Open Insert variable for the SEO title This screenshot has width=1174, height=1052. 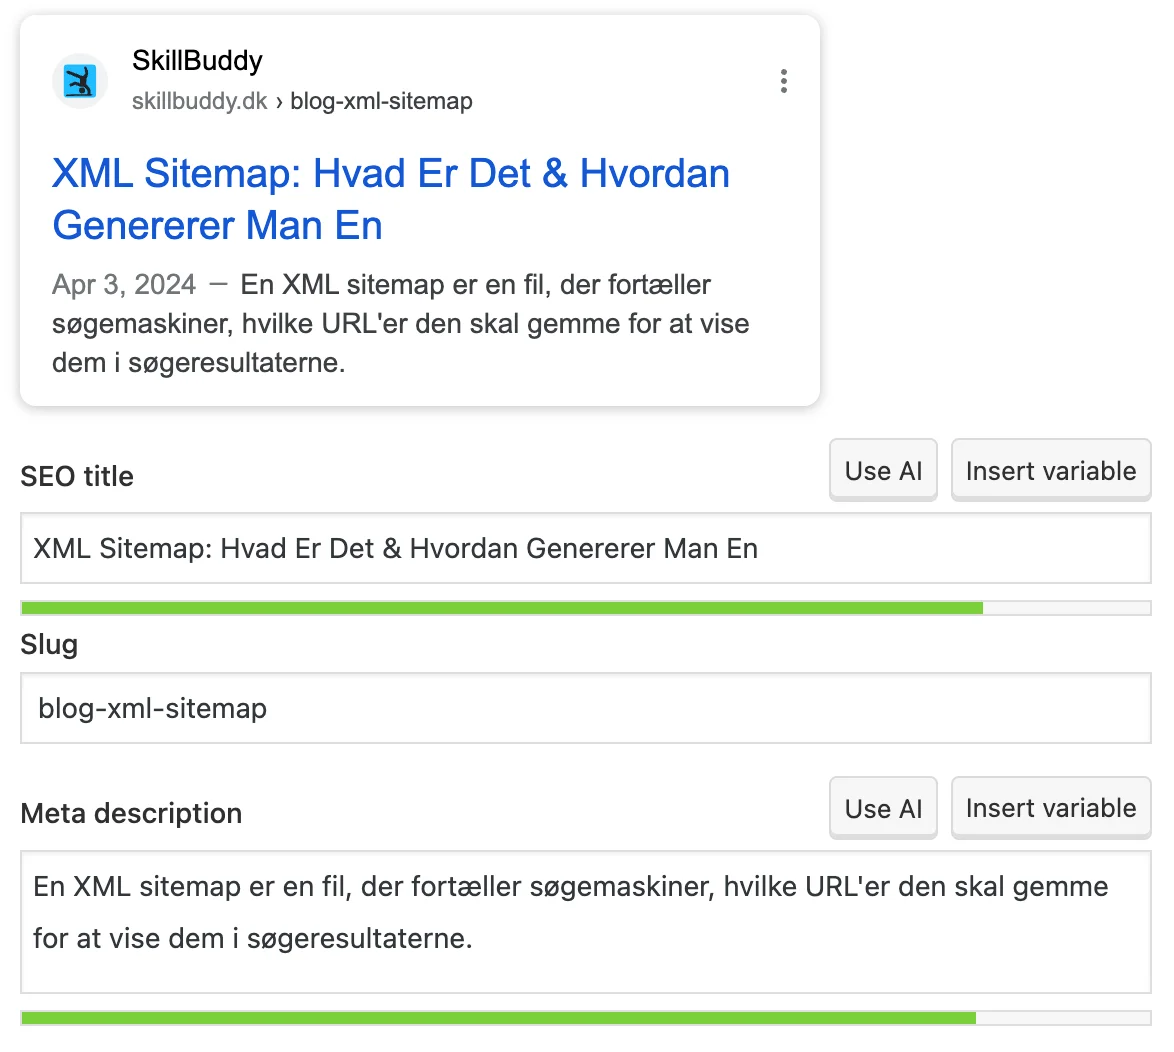pos(1050,470)
